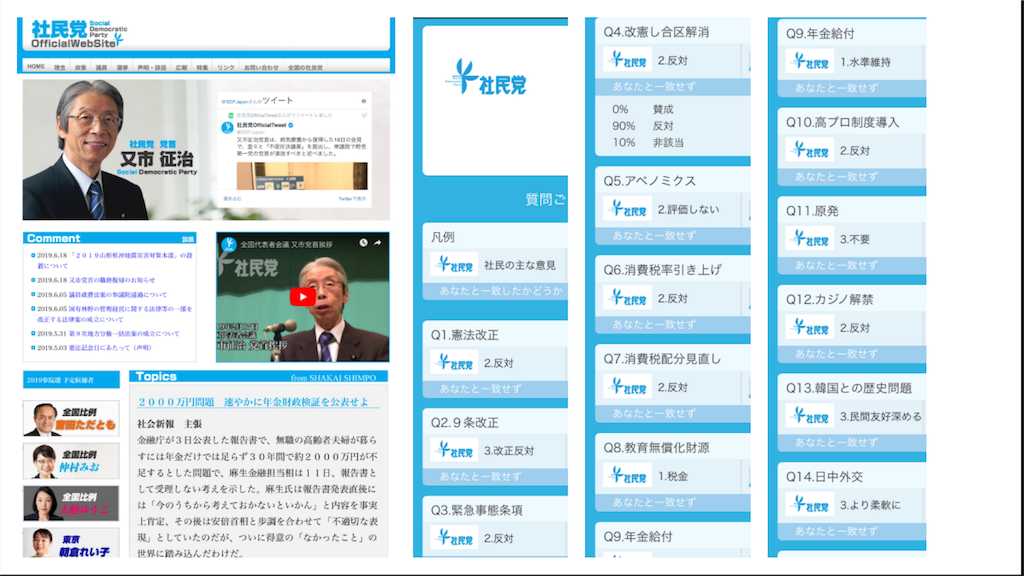Open the 議員歳費法案の参議院通過について comment link

point(118,295)
